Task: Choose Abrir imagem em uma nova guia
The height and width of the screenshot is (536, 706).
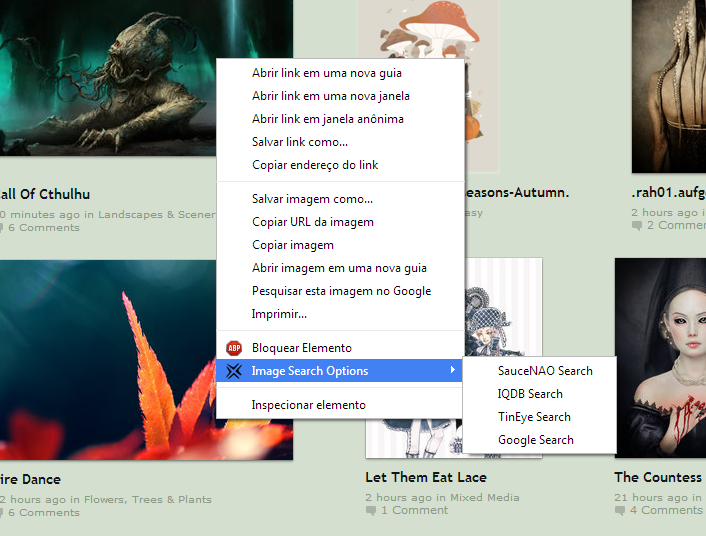Action: point(340,268)
